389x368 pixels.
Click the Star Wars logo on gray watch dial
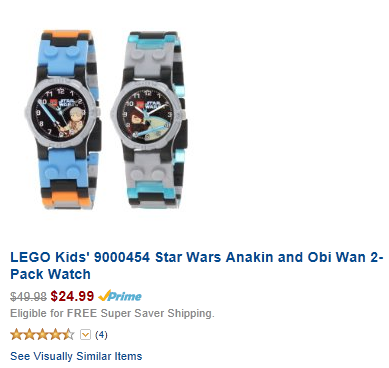154,103
